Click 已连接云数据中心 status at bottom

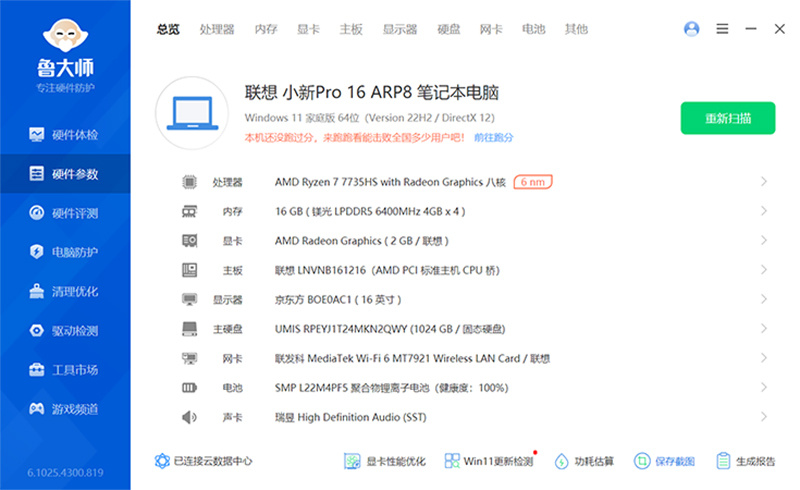click(x=204, y=461)
